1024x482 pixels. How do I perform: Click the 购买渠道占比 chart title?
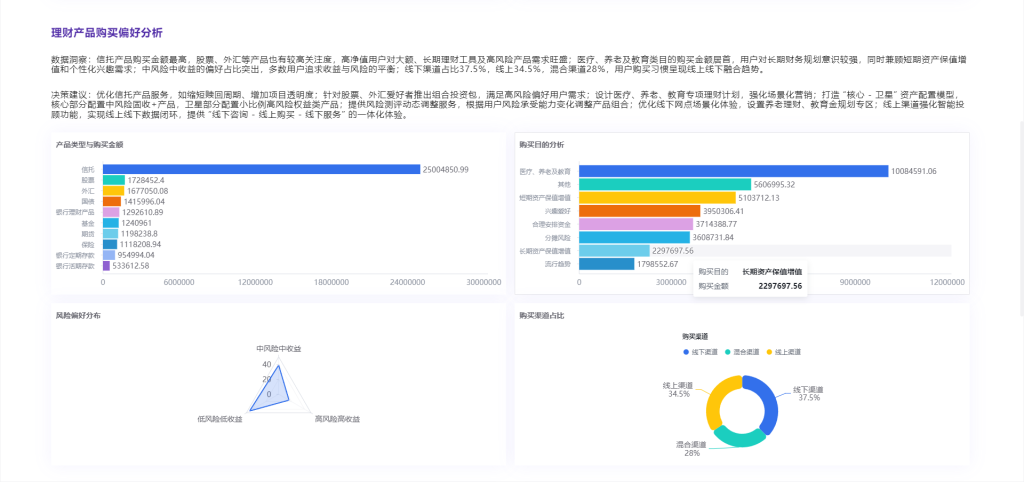click(x=542, y=315)
